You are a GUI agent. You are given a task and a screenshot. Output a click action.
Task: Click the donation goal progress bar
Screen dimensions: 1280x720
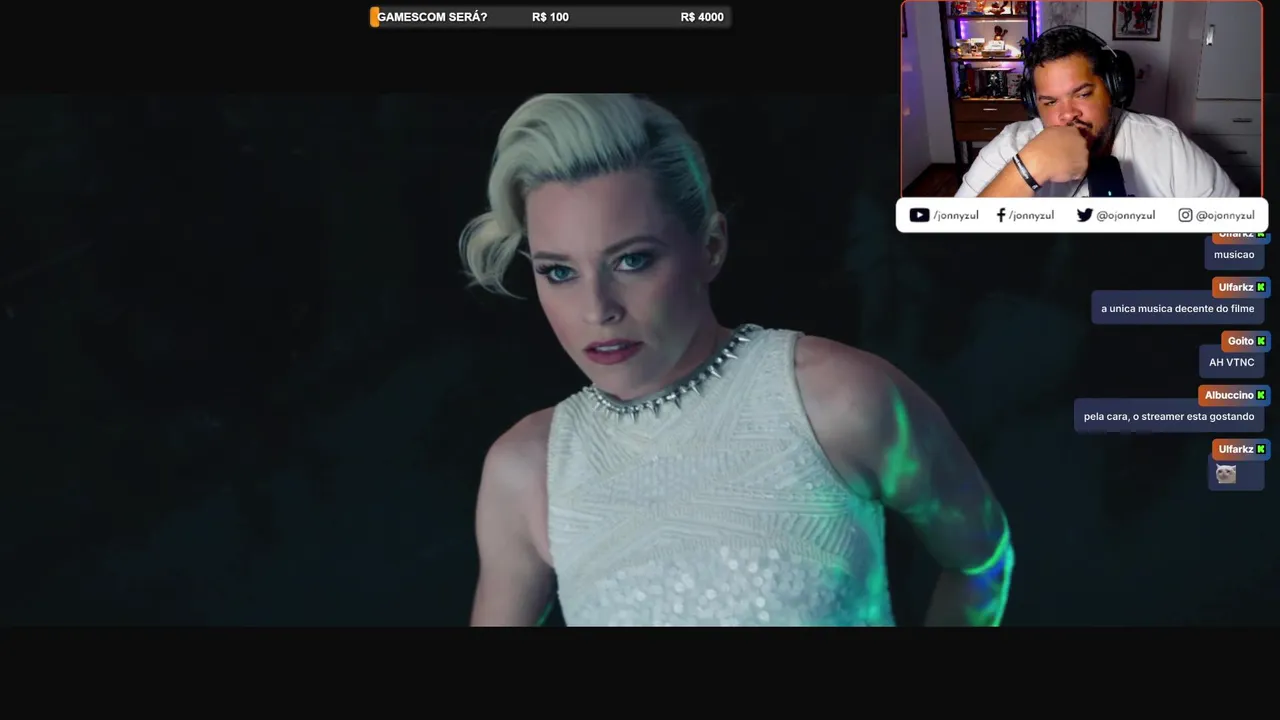pos(550,17)
